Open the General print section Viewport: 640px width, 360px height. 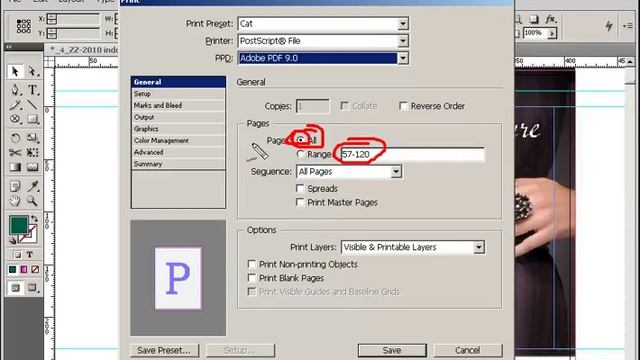coord(178,82)
